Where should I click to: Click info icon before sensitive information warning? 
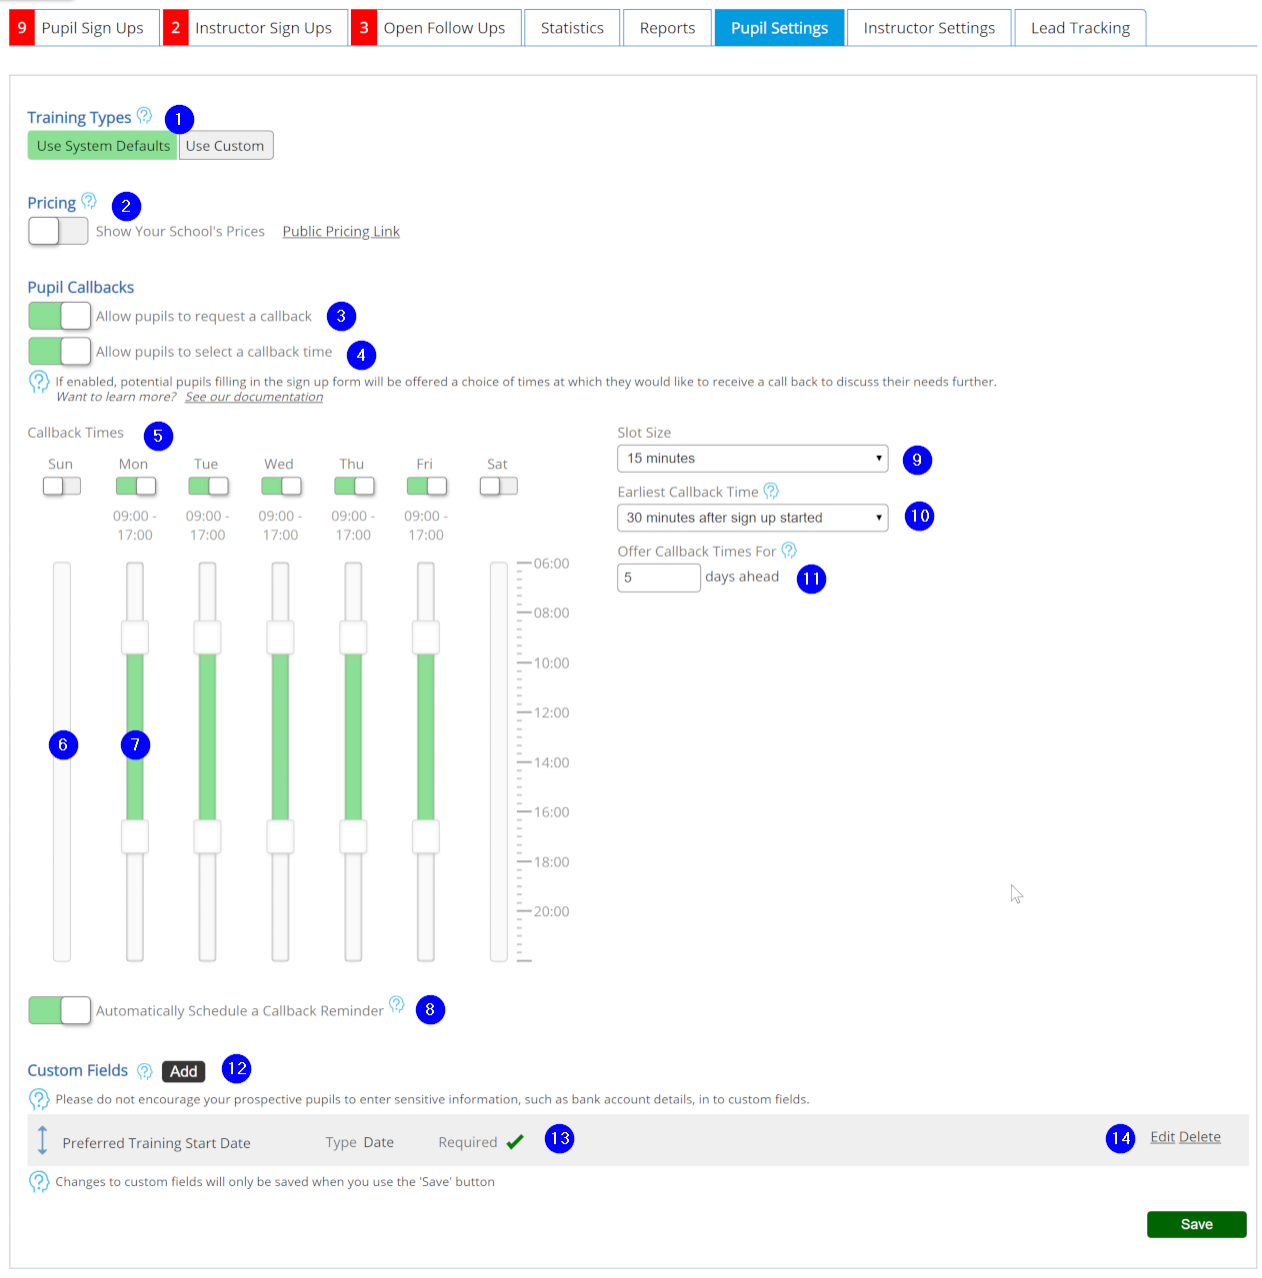(39, 1100)
